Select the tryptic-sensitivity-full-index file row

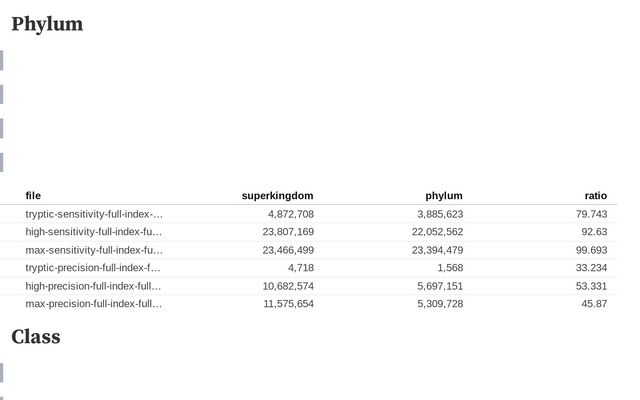(94, 214)
